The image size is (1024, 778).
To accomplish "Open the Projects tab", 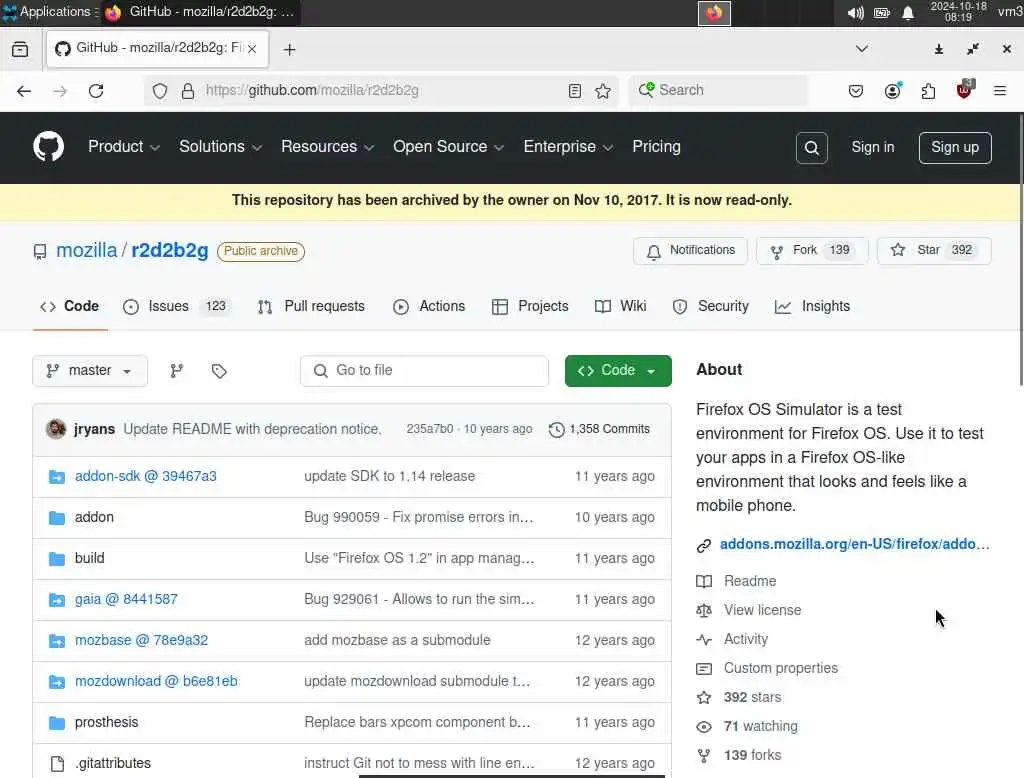I will pos(530,306).
